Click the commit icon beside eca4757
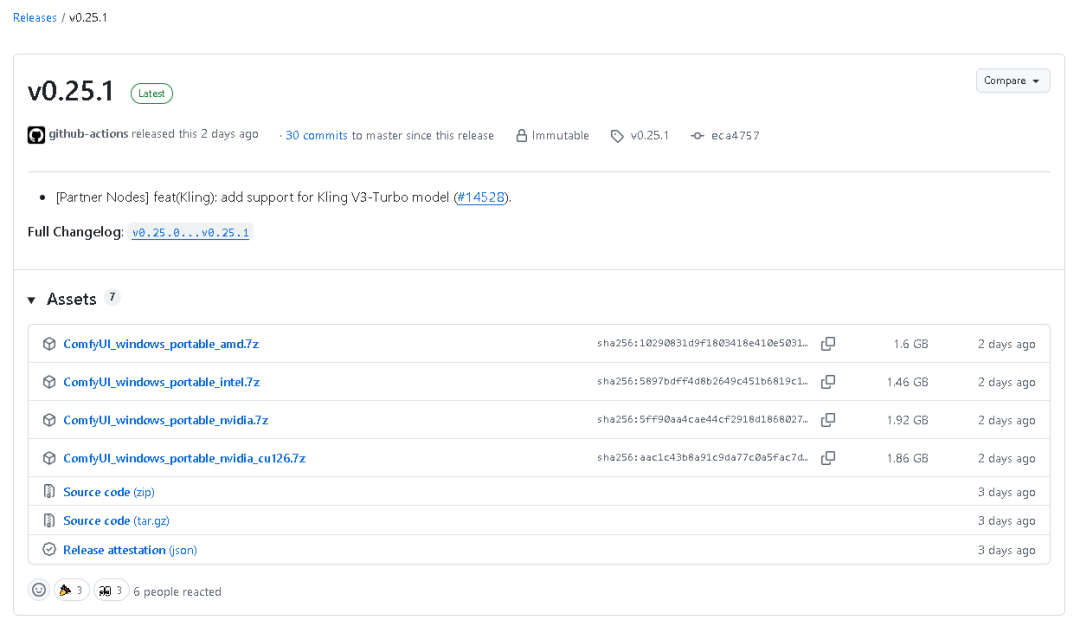Viewport: 1080px width, 633px height. click(x=697, y=136)
